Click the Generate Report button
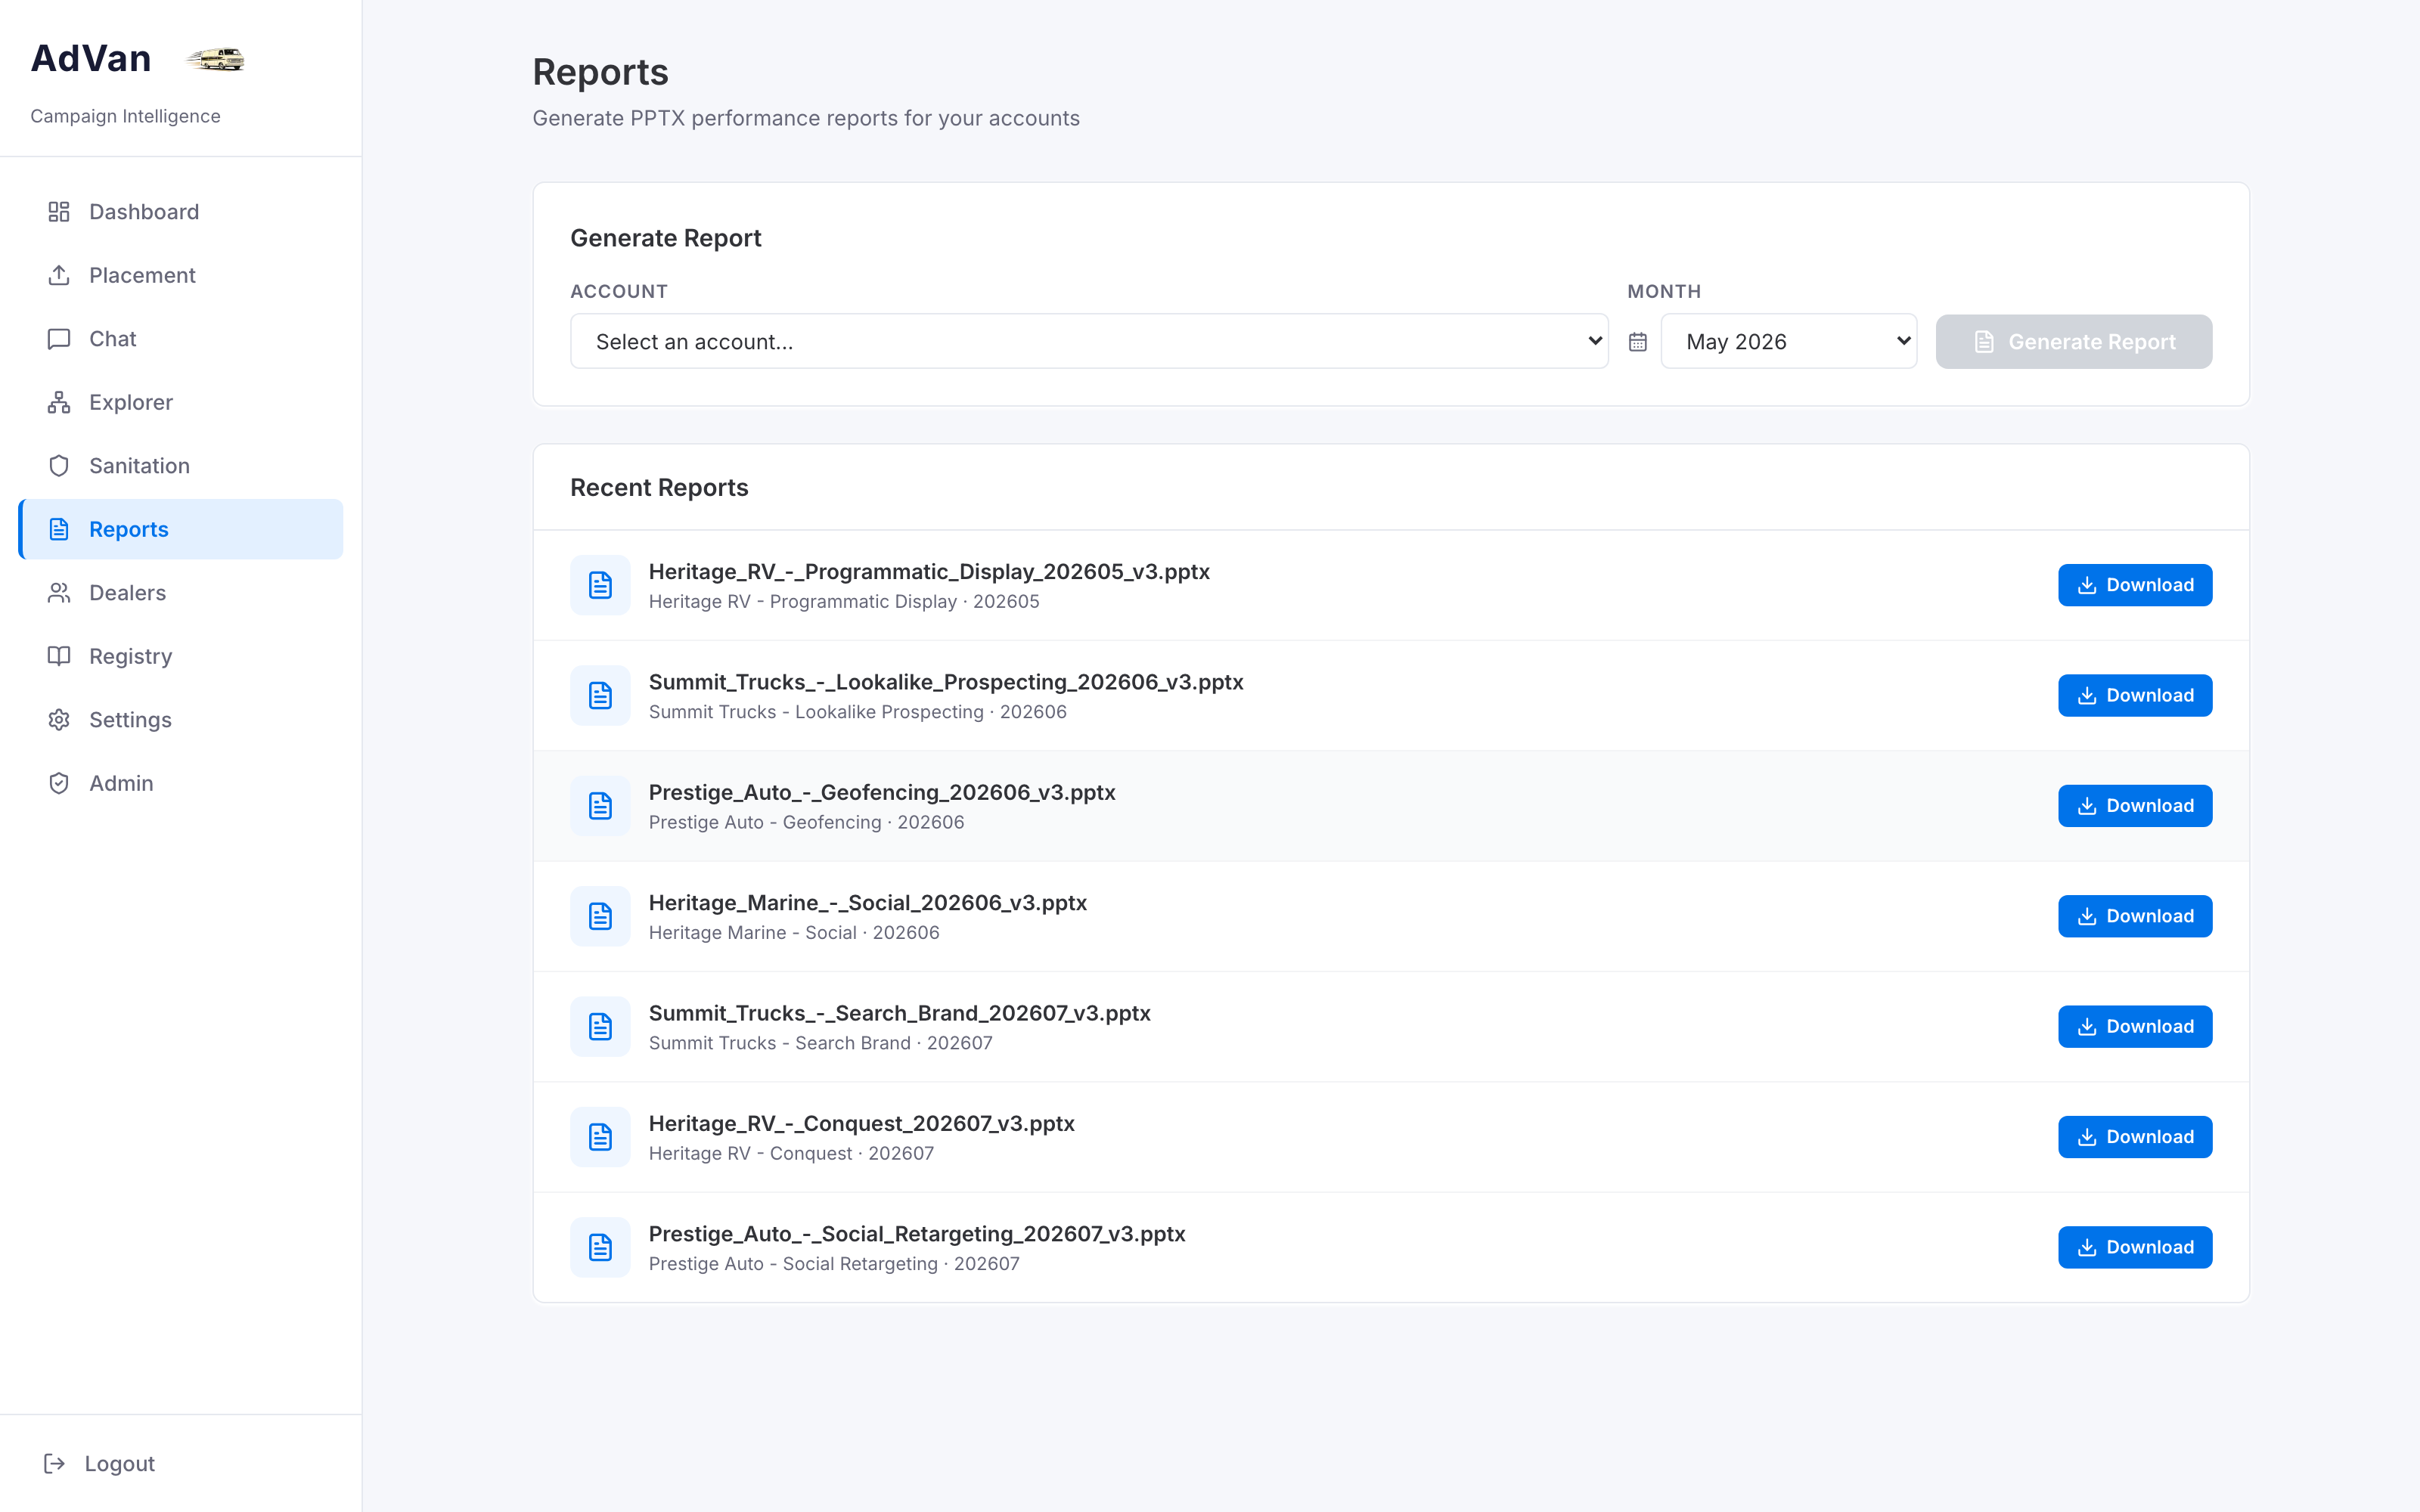This screenshot has height=1512, width=2420. pos(2074,342)
